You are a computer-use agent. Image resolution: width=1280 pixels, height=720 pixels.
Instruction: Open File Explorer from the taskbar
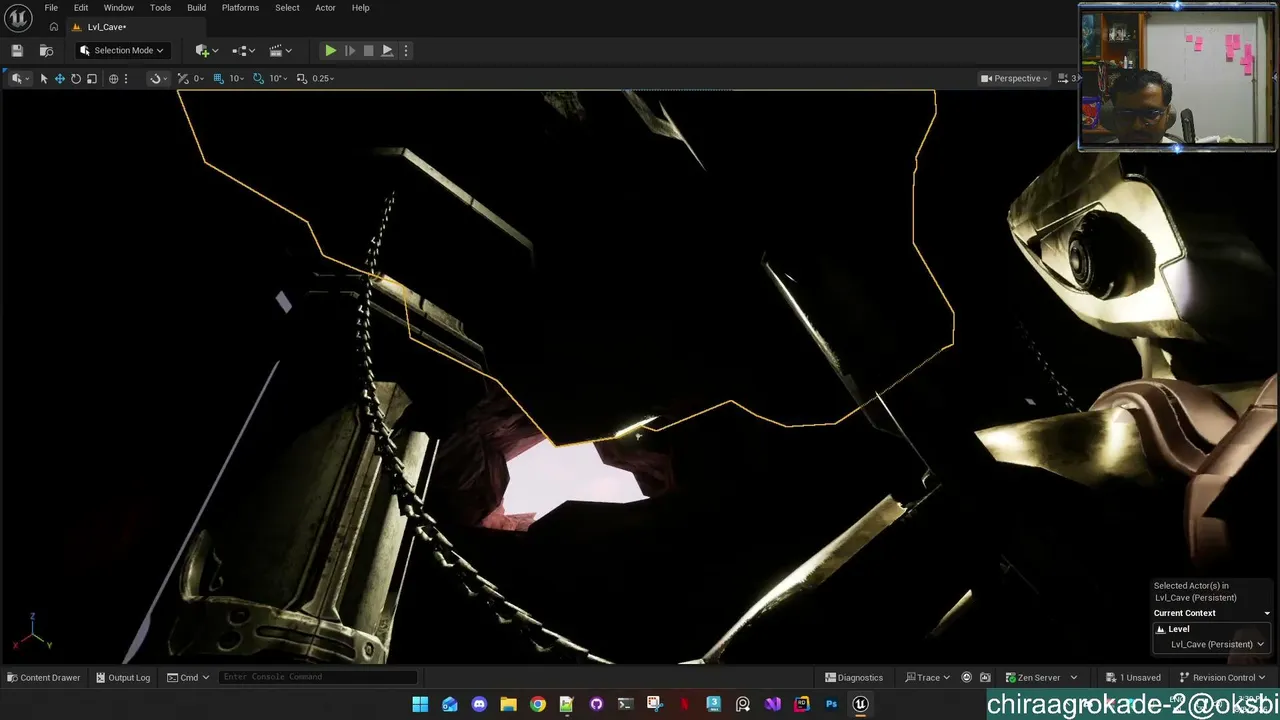pos(508,704)
